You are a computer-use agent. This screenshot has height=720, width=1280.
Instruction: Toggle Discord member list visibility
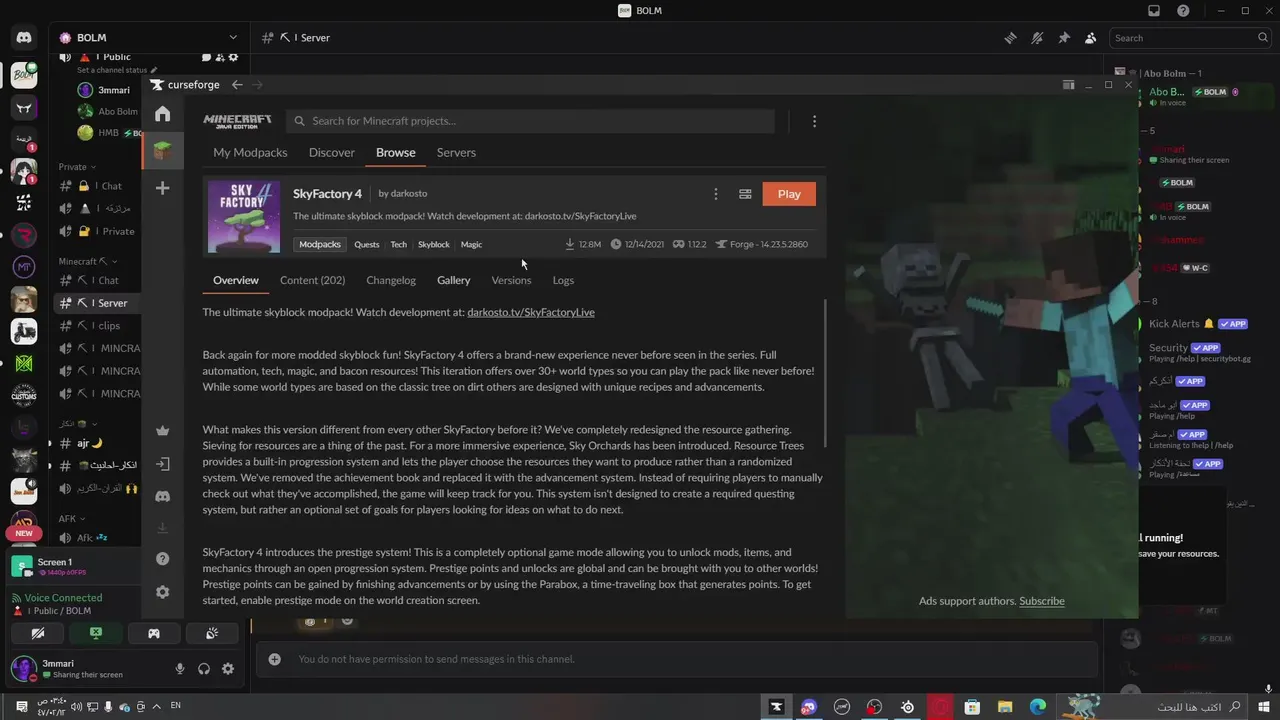(x=1090, y=38)
